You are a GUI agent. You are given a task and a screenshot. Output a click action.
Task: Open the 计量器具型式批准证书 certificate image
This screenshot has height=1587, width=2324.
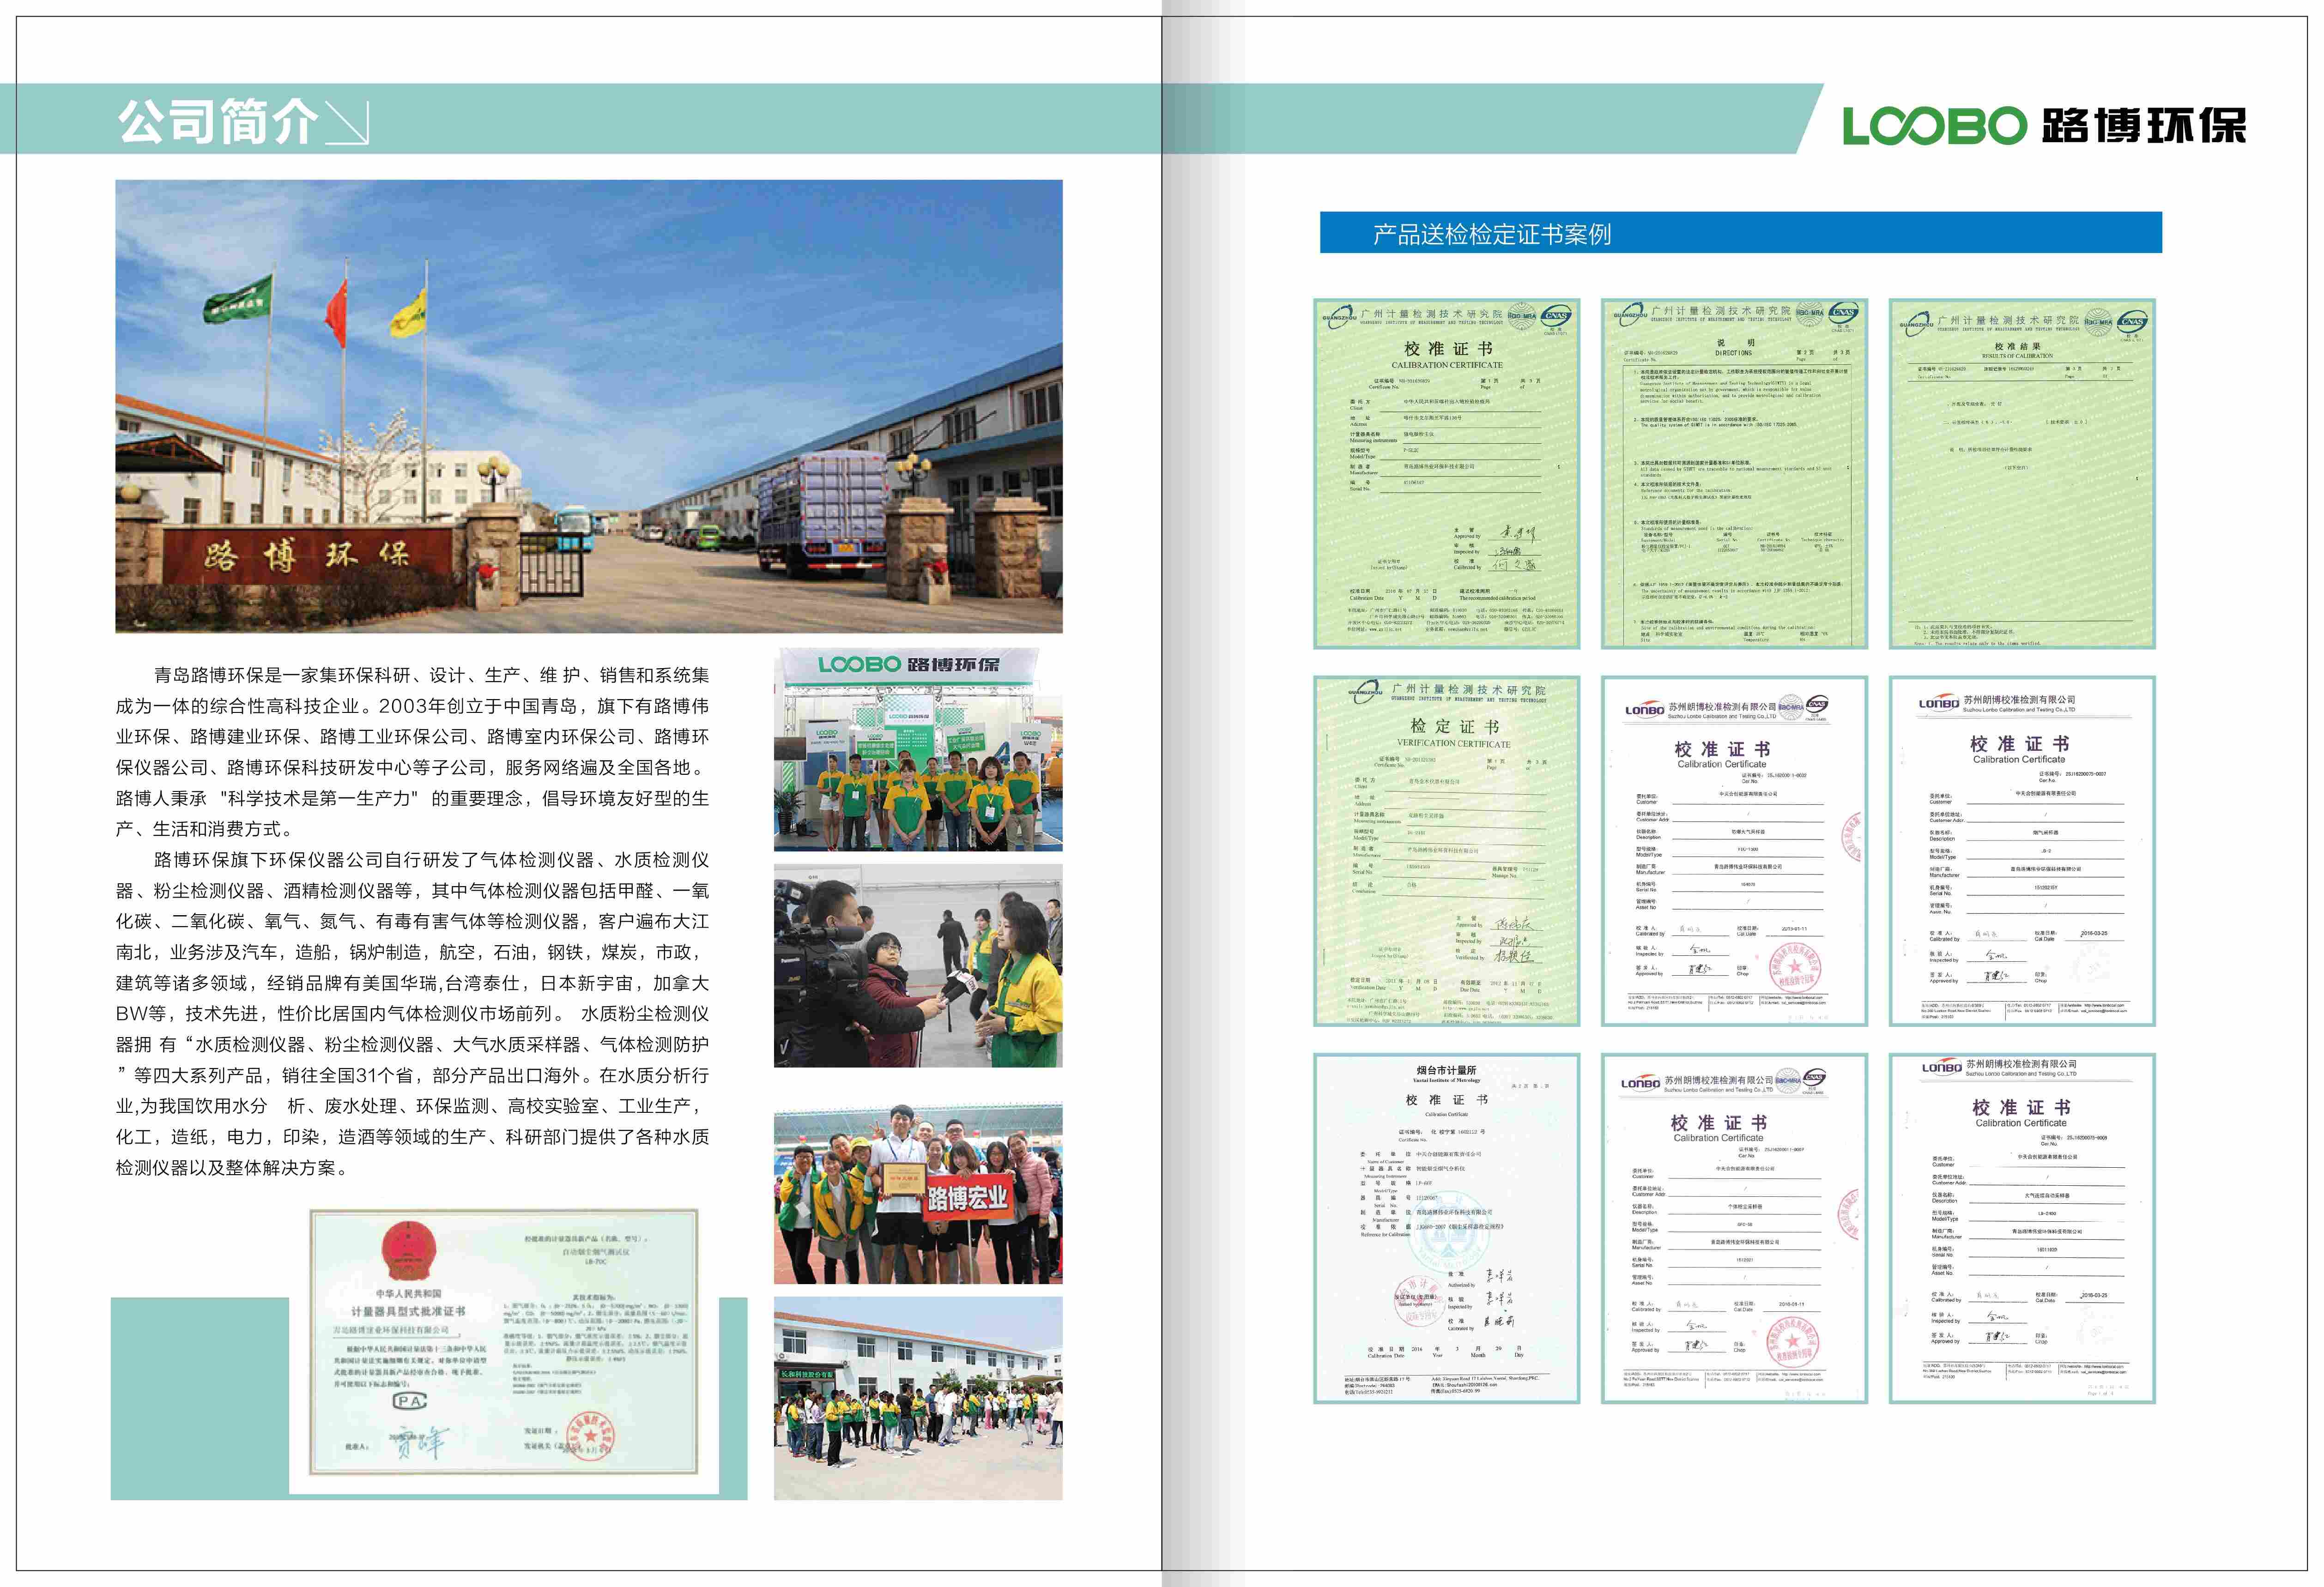pos(504,1342)
